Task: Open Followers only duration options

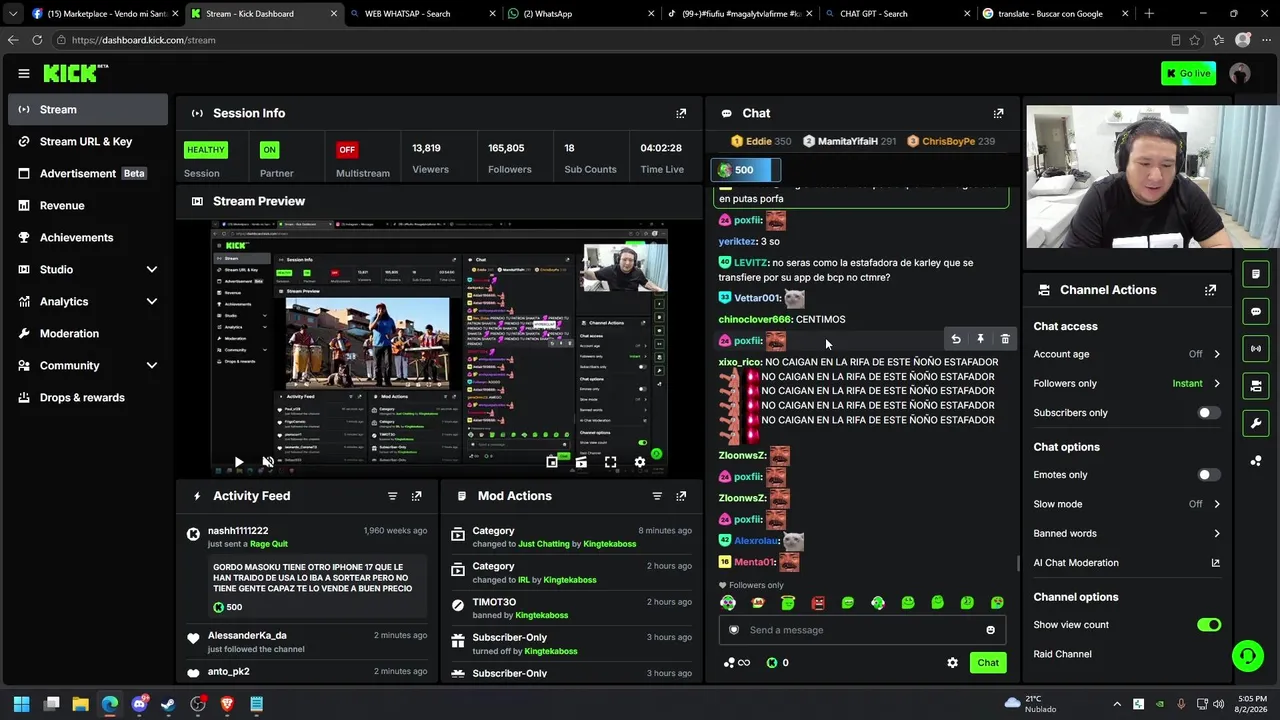Action: (1127, 383)
